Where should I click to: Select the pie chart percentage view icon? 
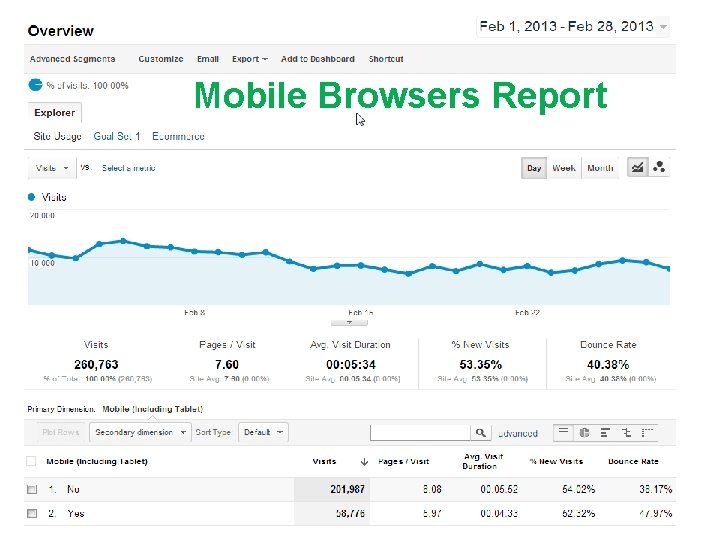584,432
